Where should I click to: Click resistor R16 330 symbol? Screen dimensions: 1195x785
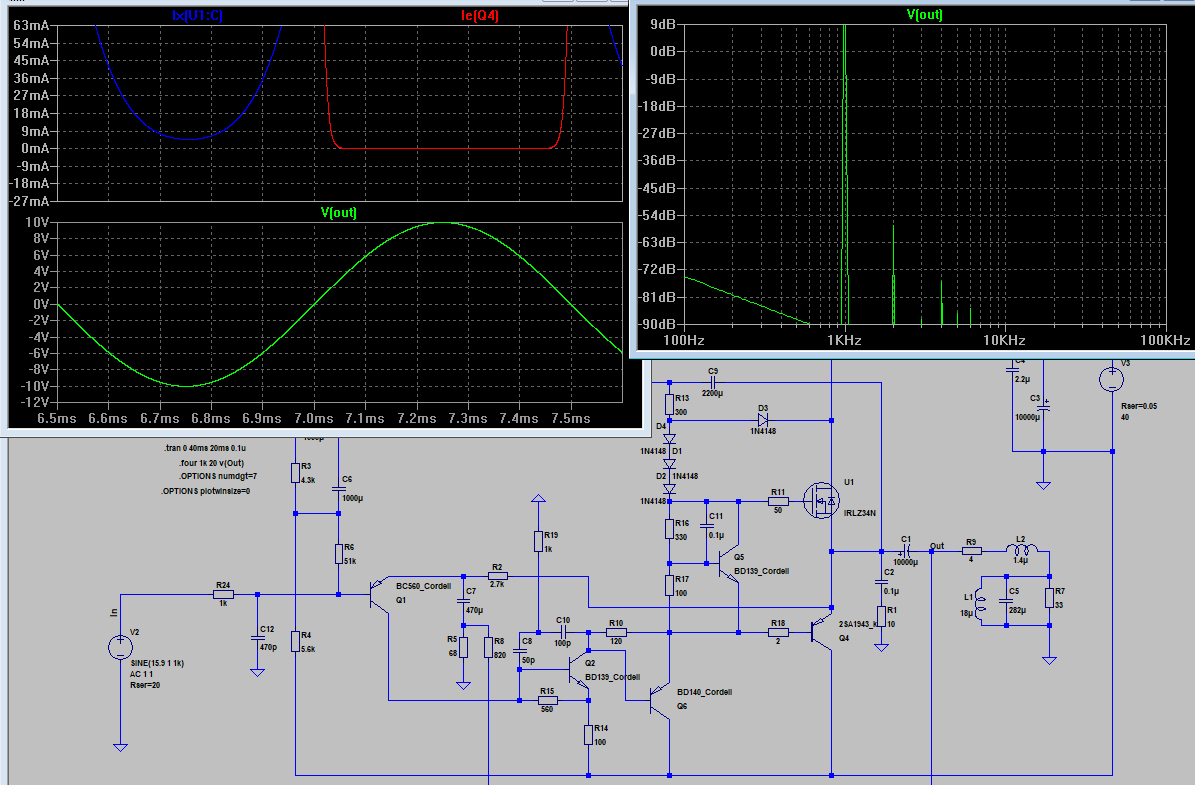(669, 529)
